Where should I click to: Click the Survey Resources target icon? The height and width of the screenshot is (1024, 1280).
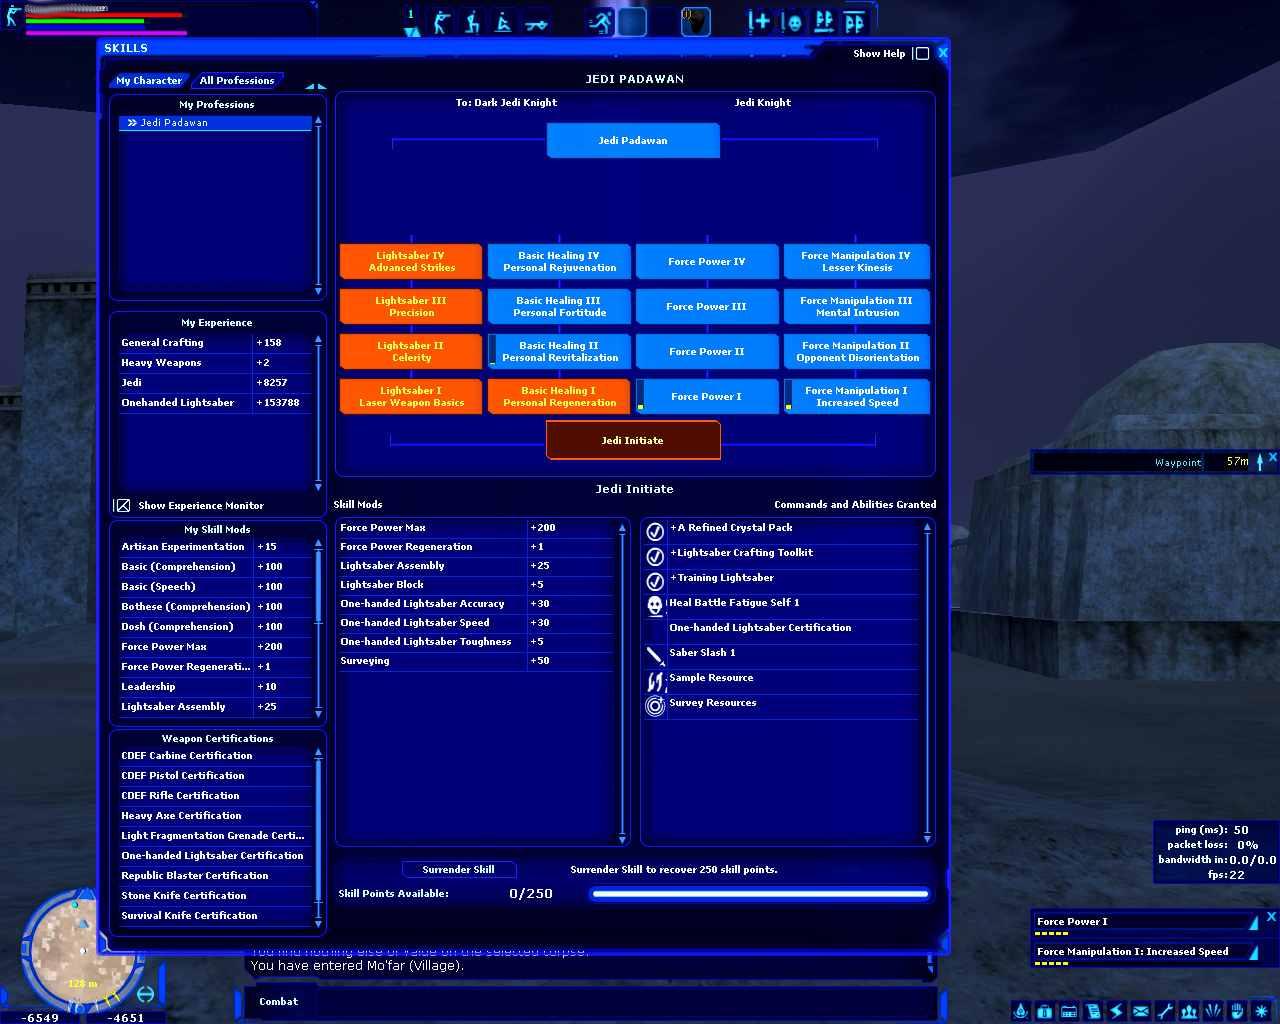pos(655,706)
